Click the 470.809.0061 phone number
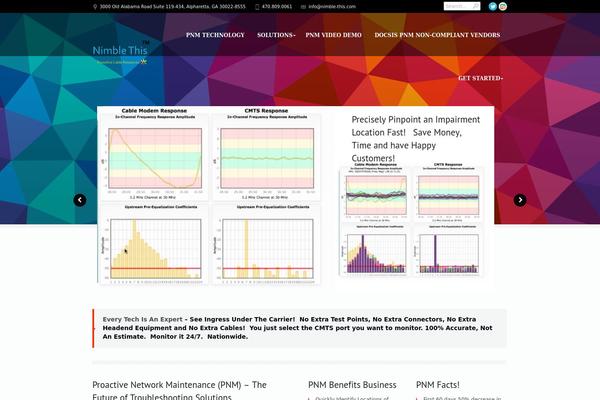 click(x=277, y=7)
